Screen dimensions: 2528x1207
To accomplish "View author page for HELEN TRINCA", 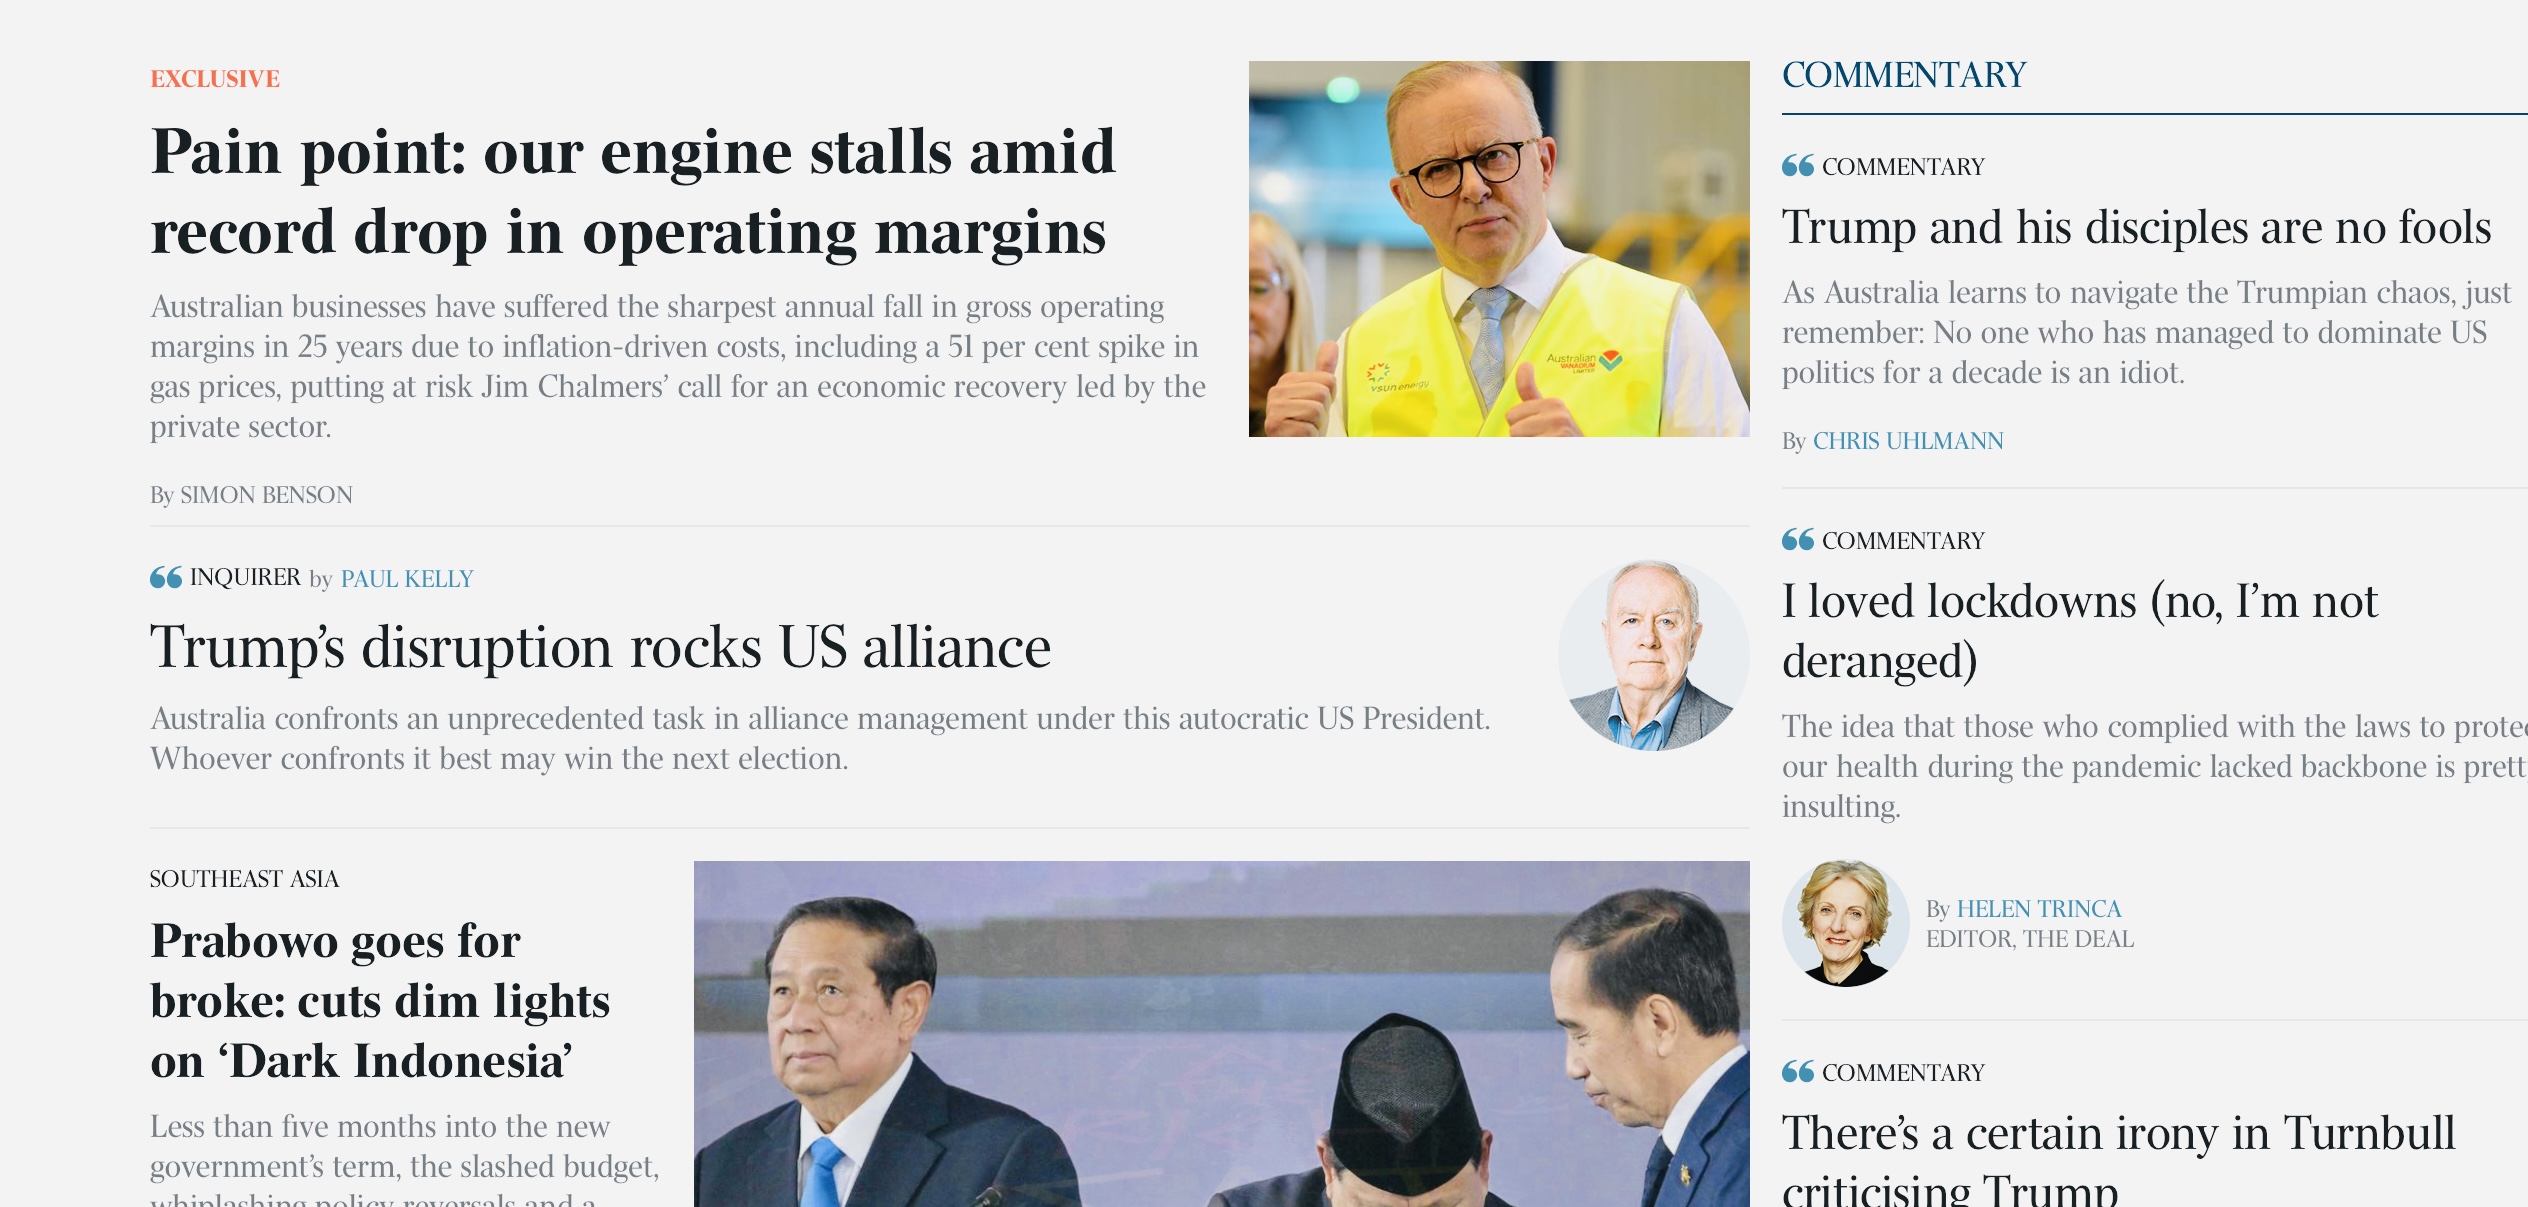I will pyautogui.click(x=2038, y=909).
